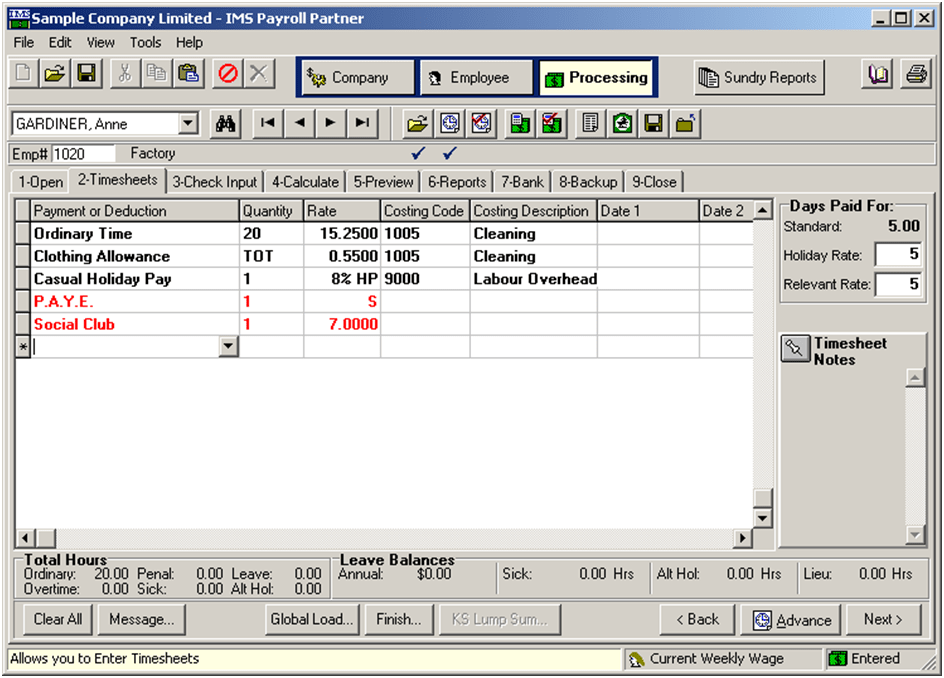
Task: Toggle the Processing view button
Action: point(596,76)
